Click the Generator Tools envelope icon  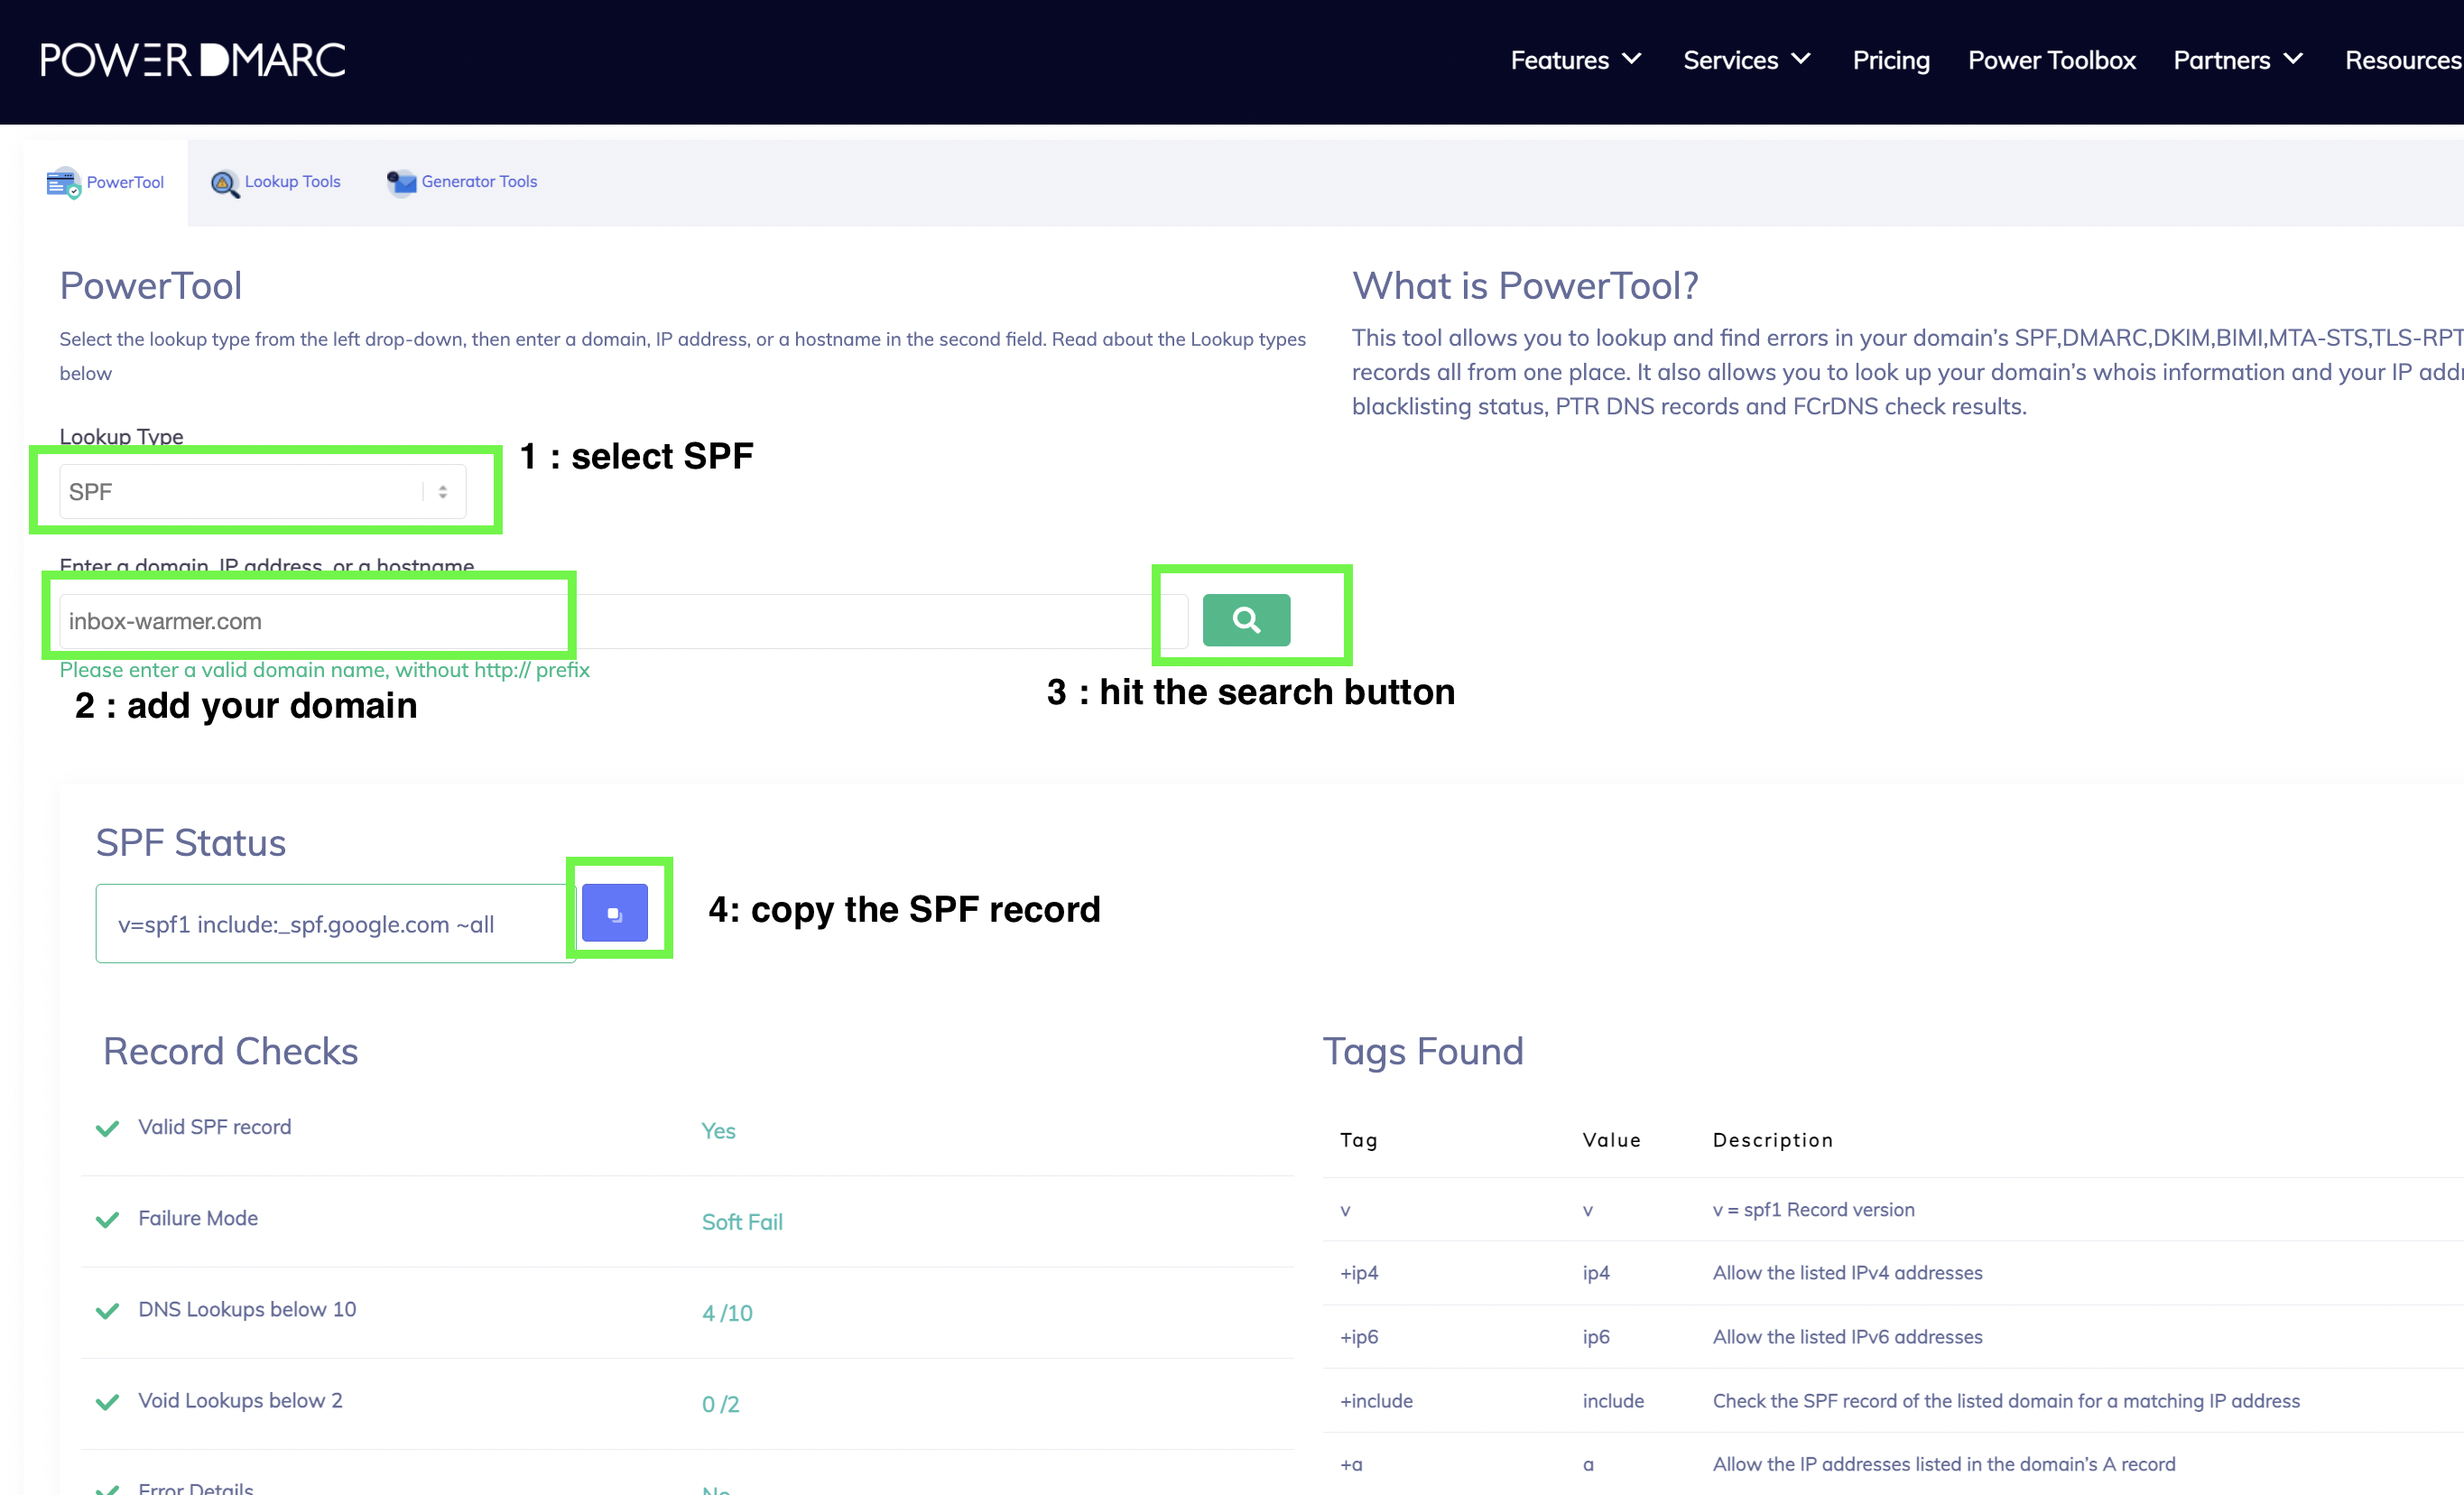(401, 182)
